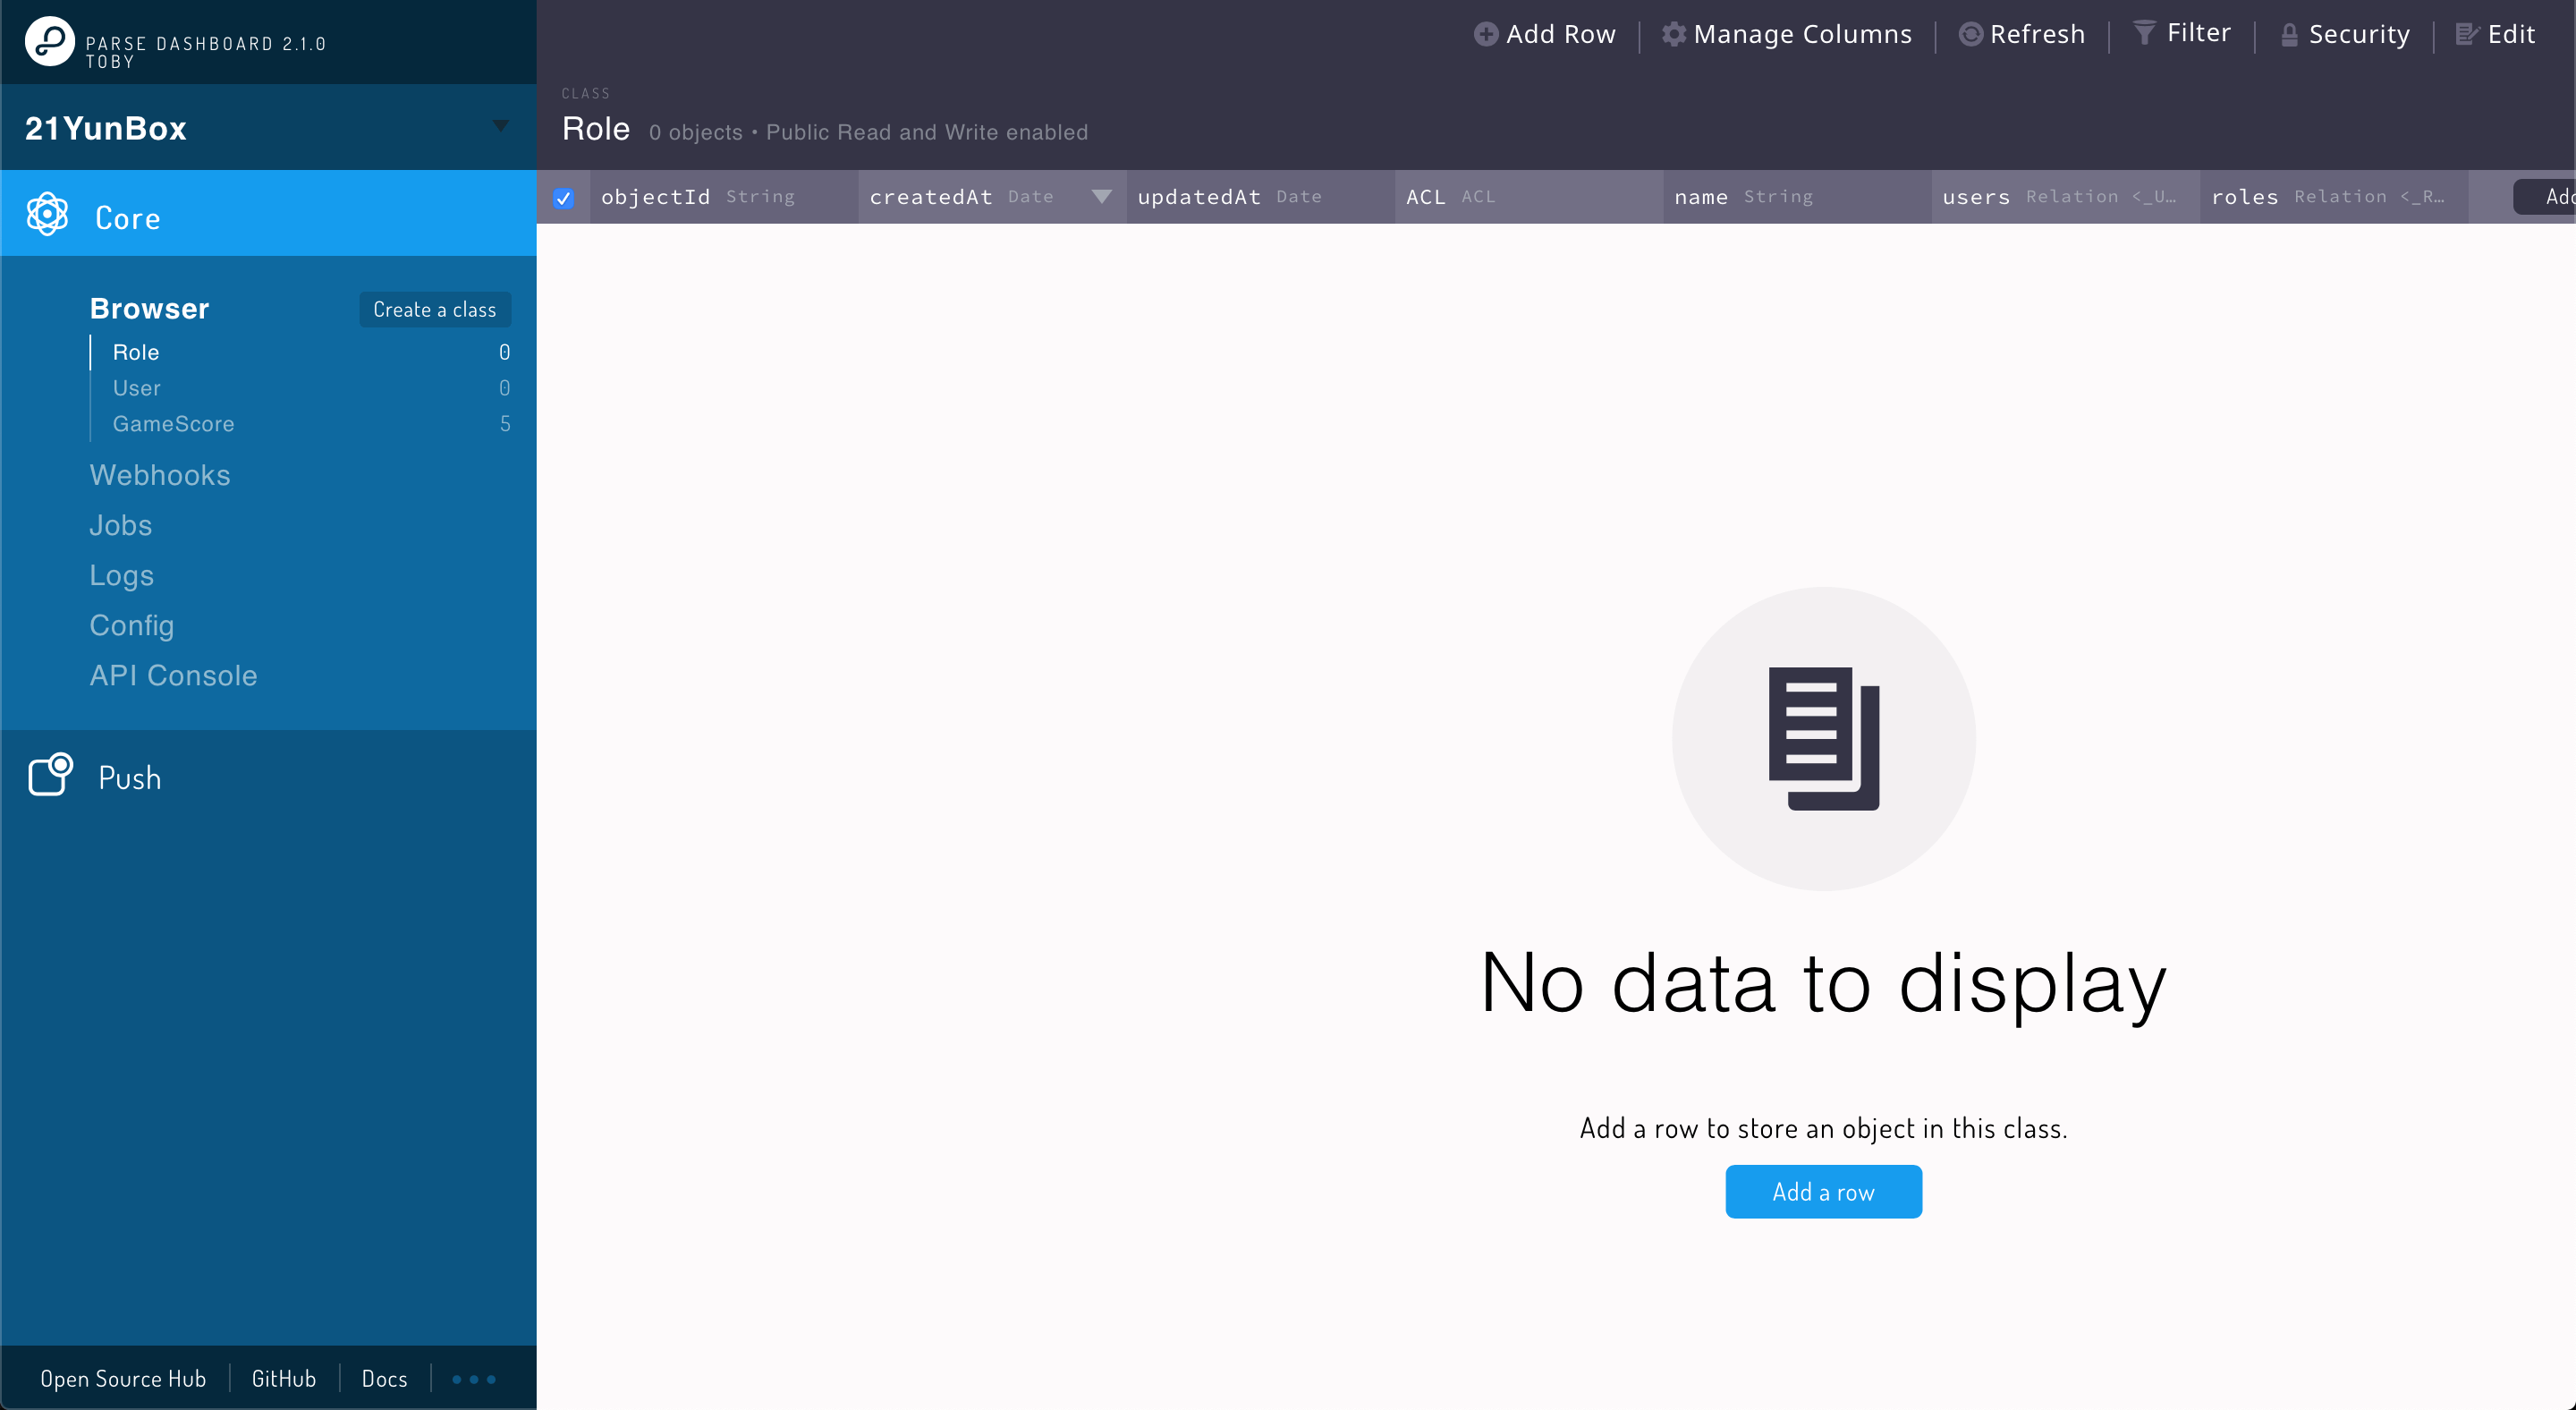Expand the 21YunBox app switcher dropdown
The width and height of the screenshot is (2576, 1410).
pyautogui.click(x=500, y=126)
